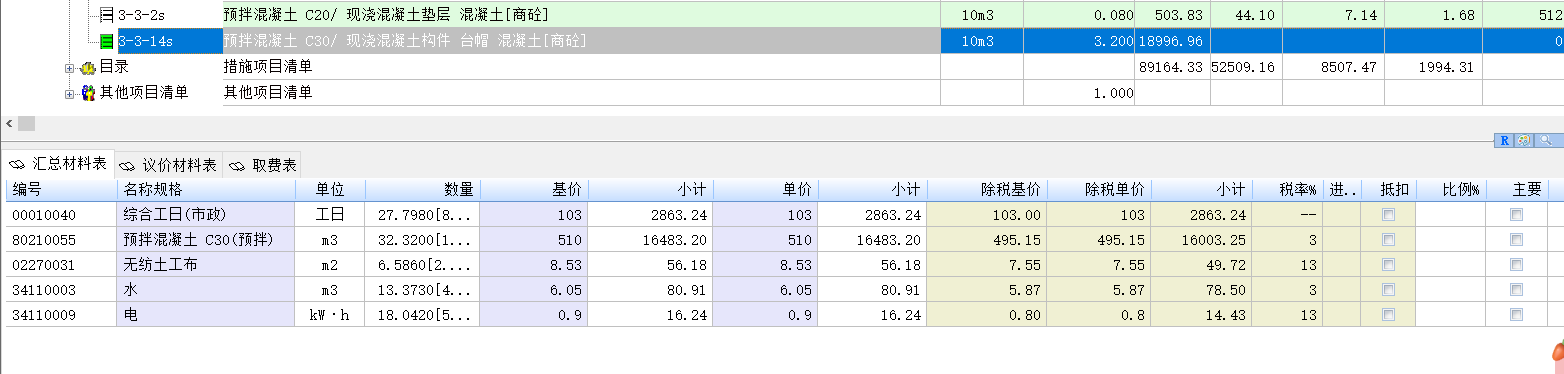Open the 议价材料表 tab
Screen dimensions: 1564x374
click(168, 165)
